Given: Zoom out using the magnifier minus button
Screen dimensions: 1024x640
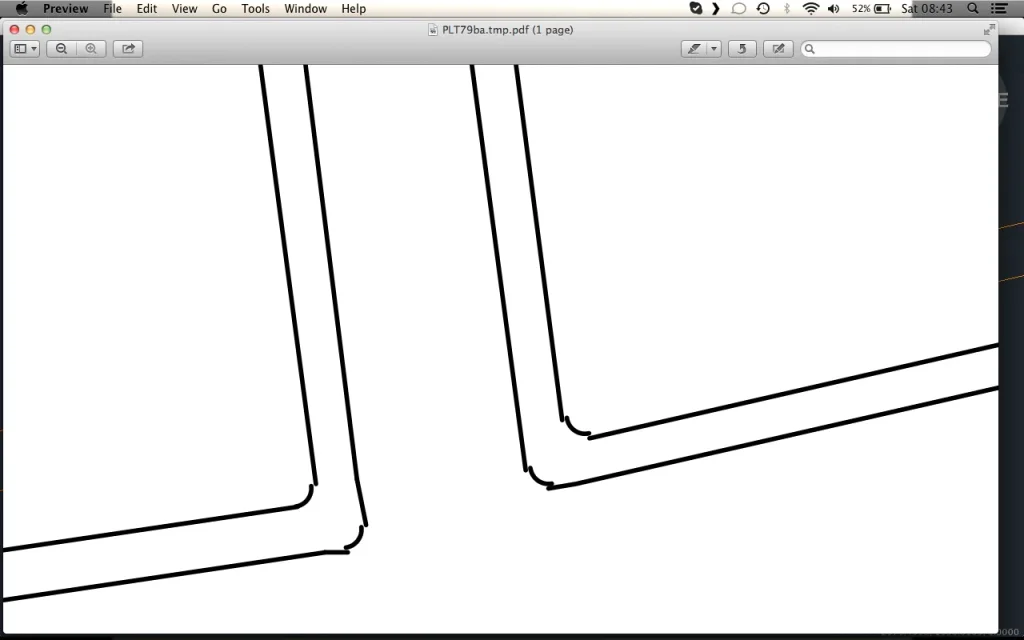Looking at the screenshot, I should [x=61, y=48].
